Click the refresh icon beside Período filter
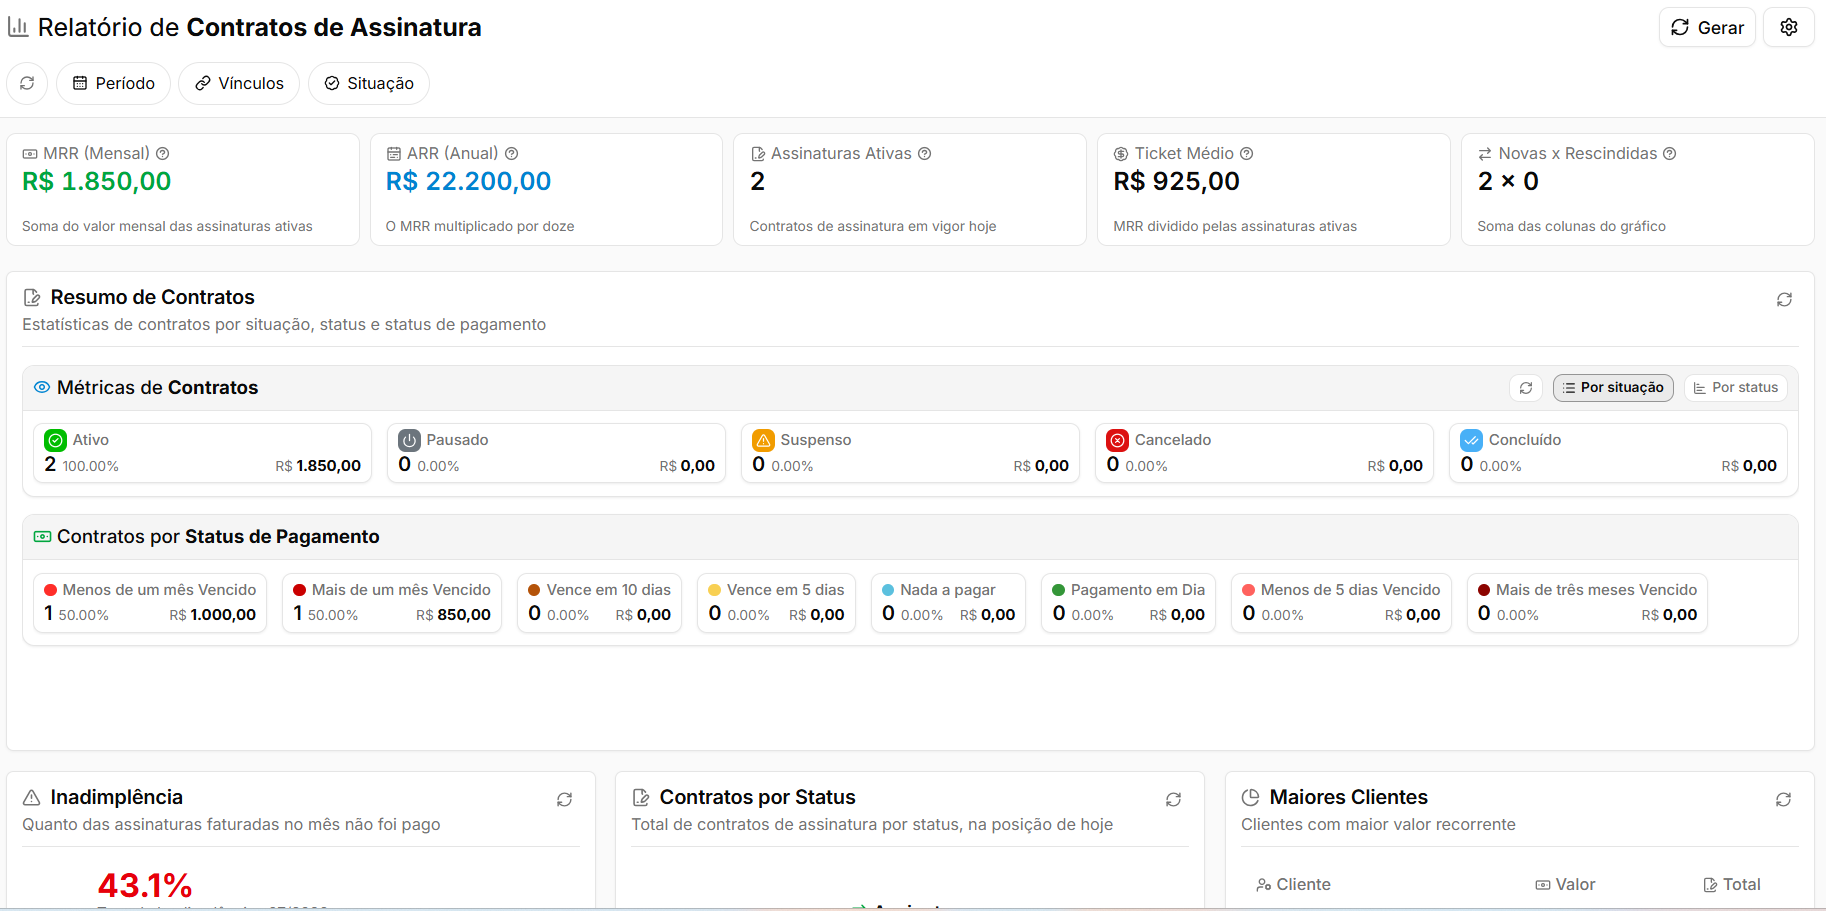This screenshot has height=911, width=1826. click(x=27, y=83)
